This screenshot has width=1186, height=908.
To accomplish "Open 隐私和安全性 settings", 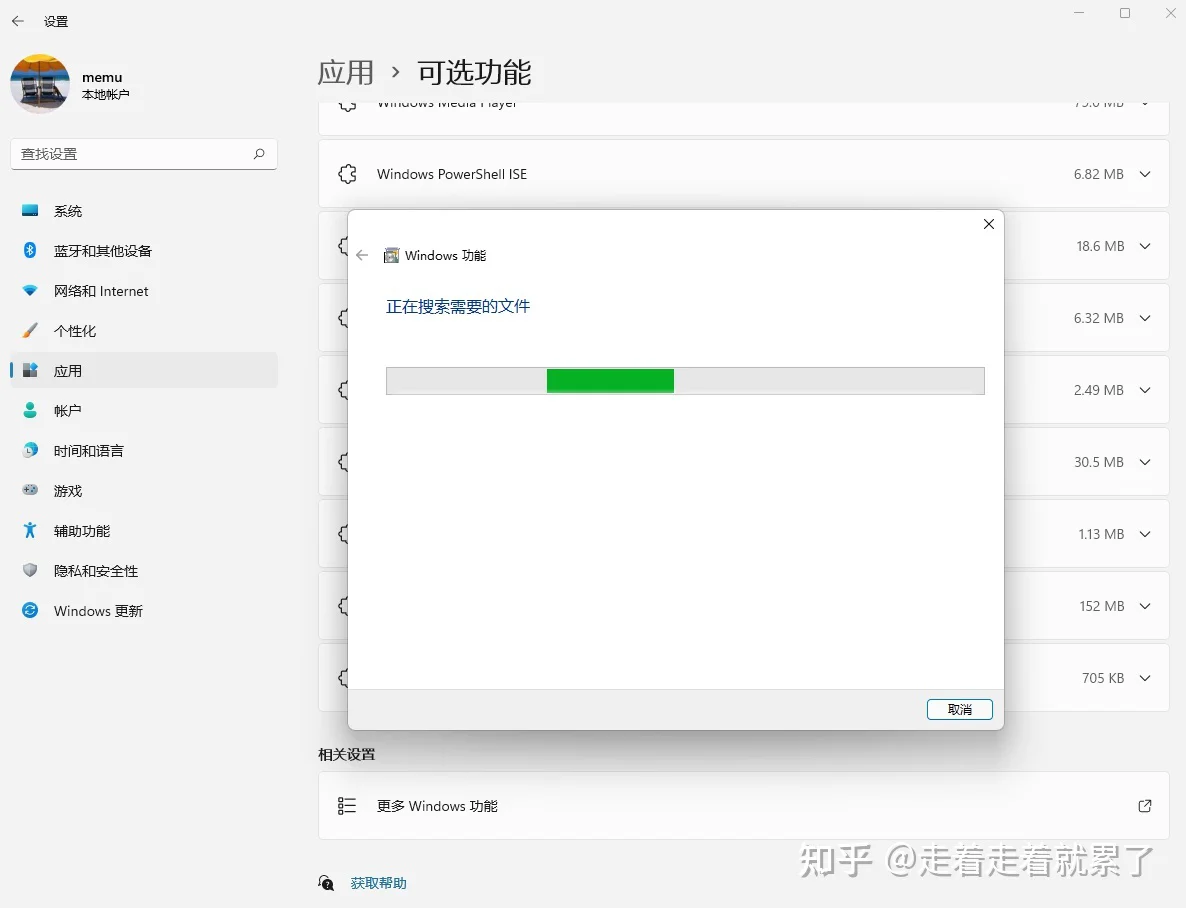I will click(144, 571).
